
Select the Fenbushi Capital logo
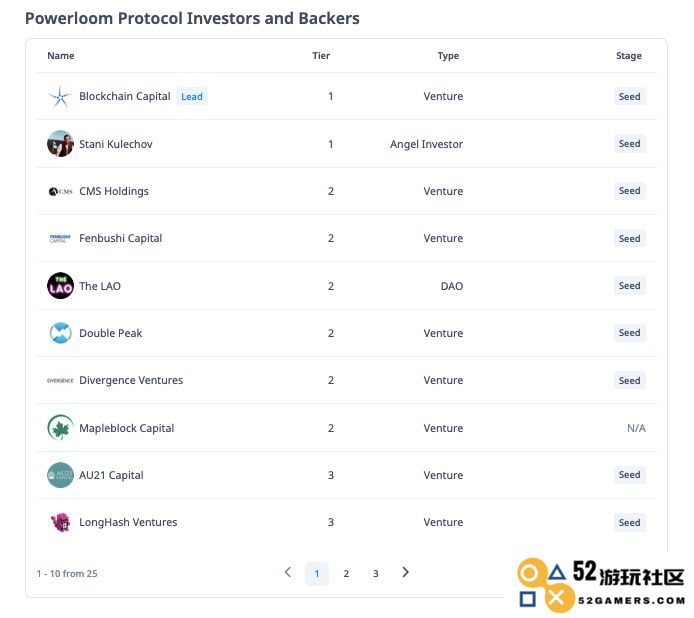click(60, 238)
